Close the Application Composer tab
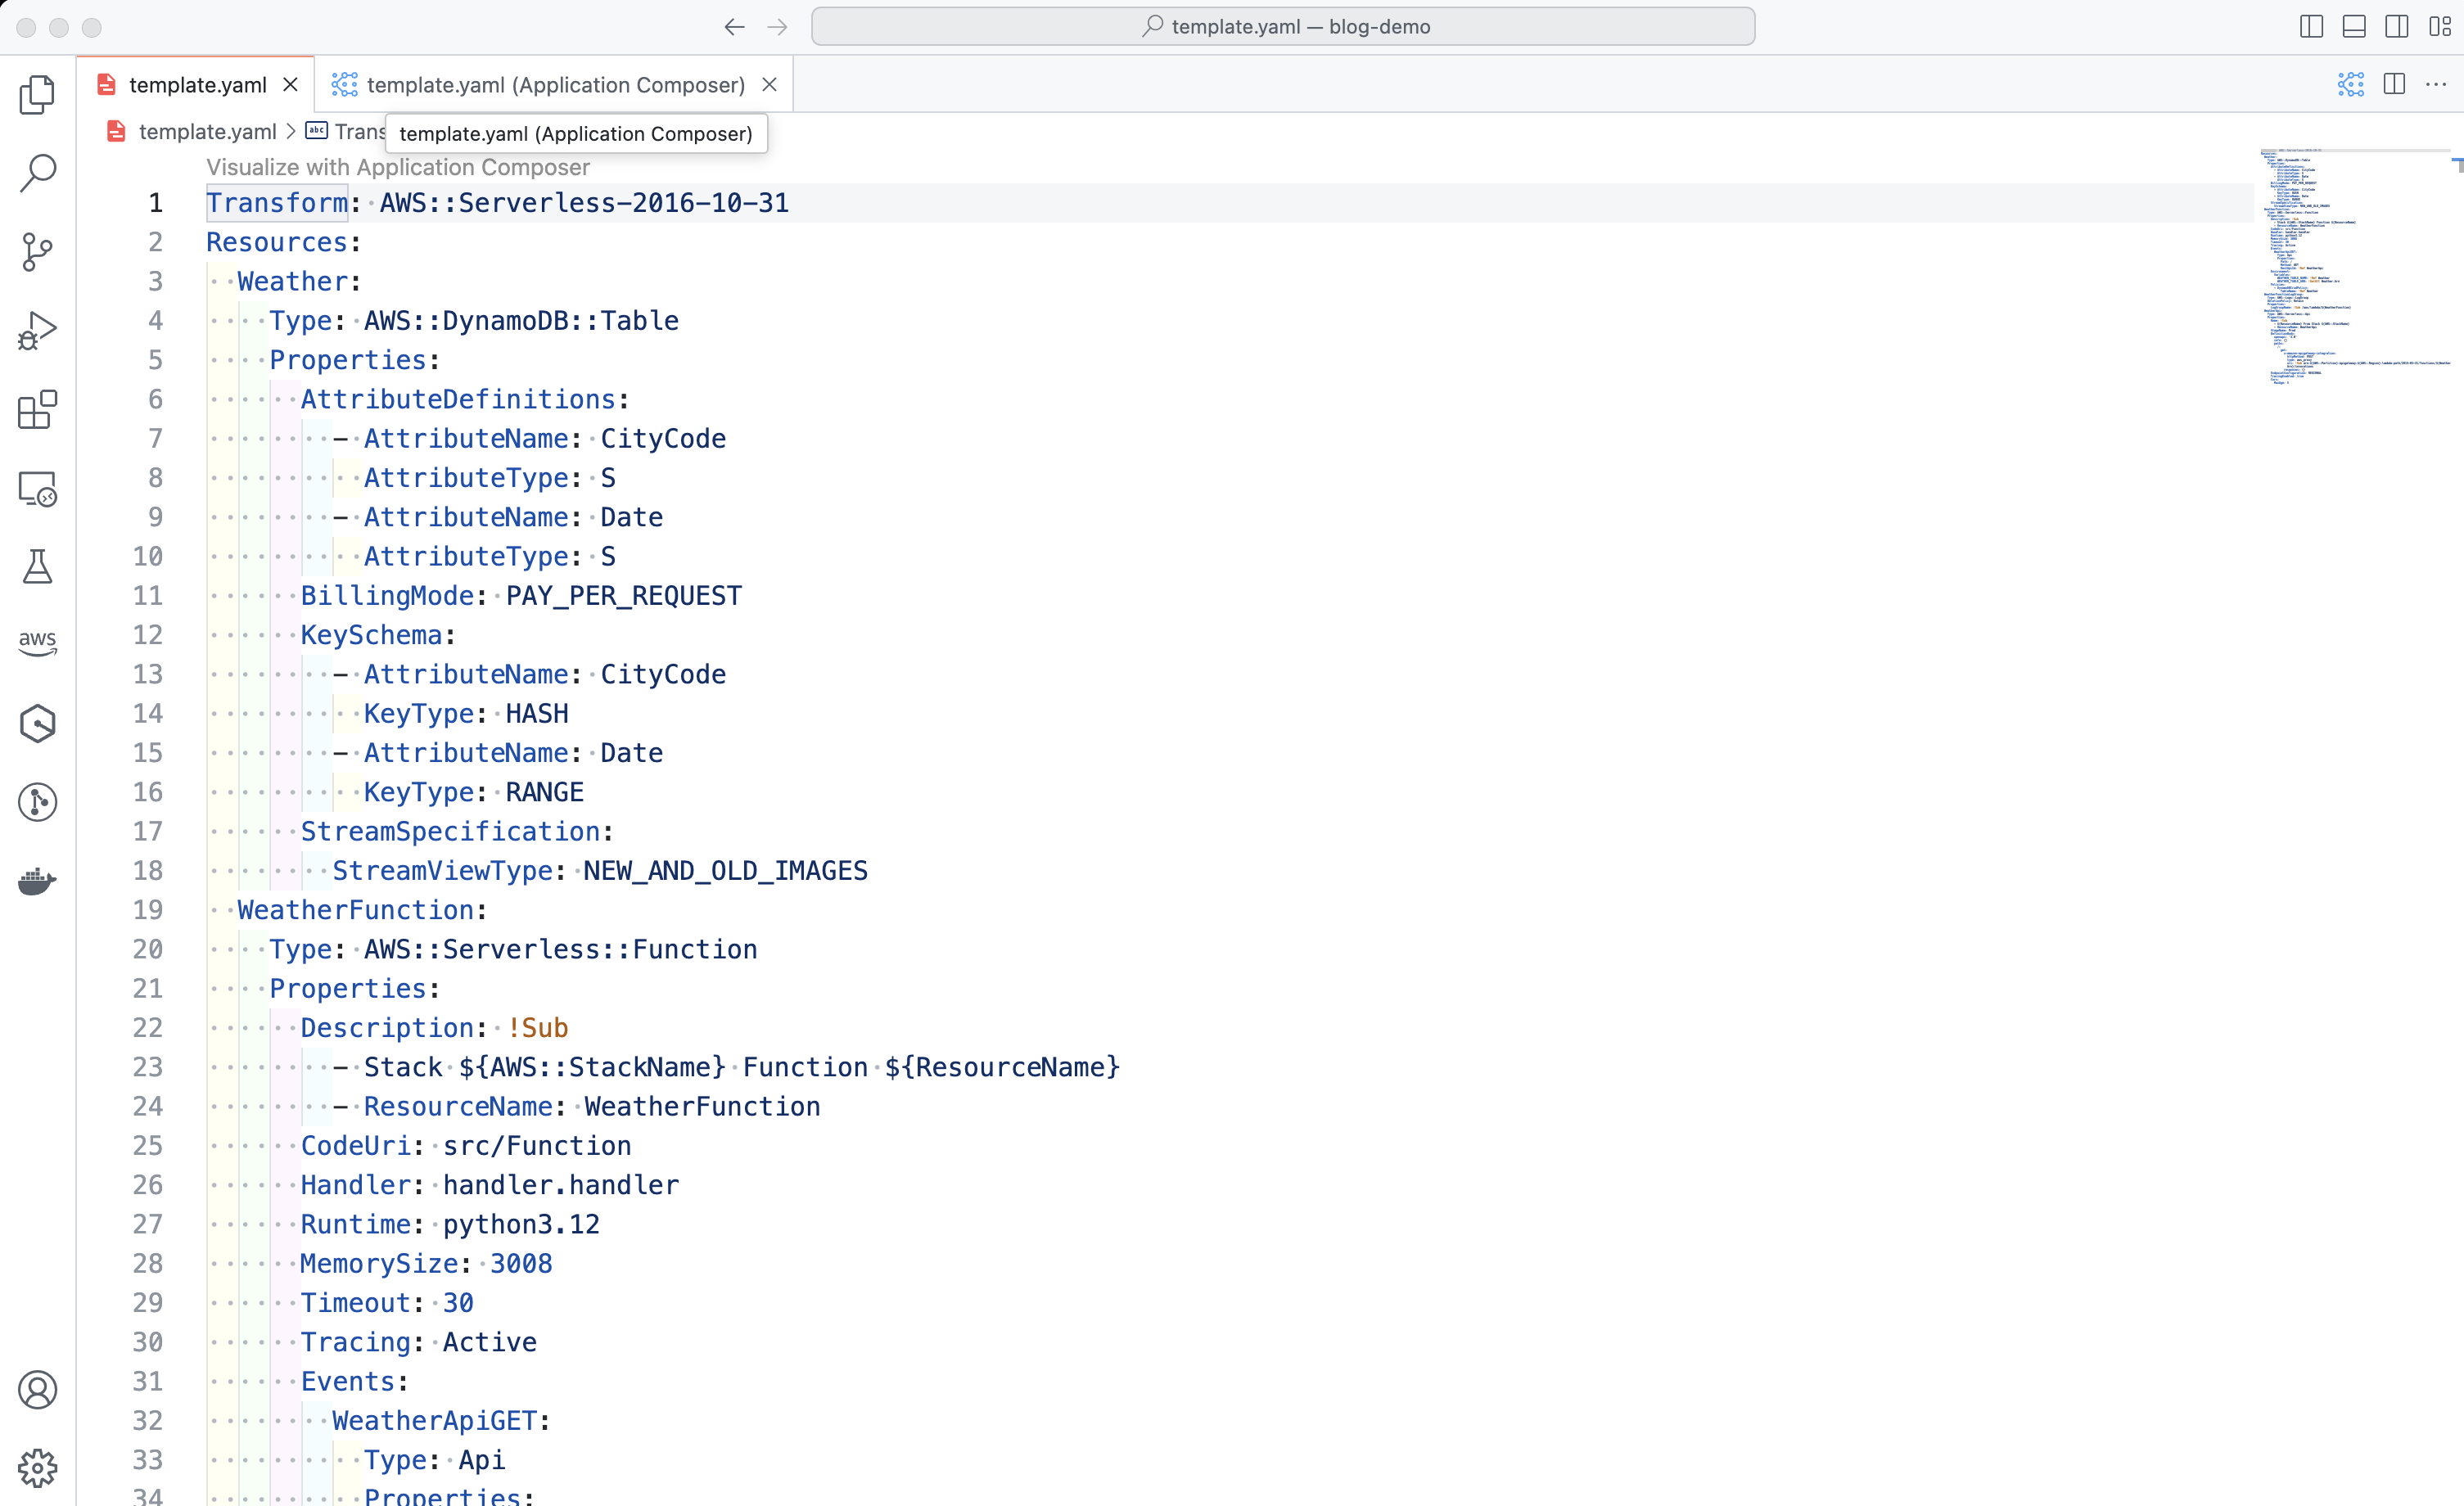The image size is (2464, 1506). tap(769, 85)
